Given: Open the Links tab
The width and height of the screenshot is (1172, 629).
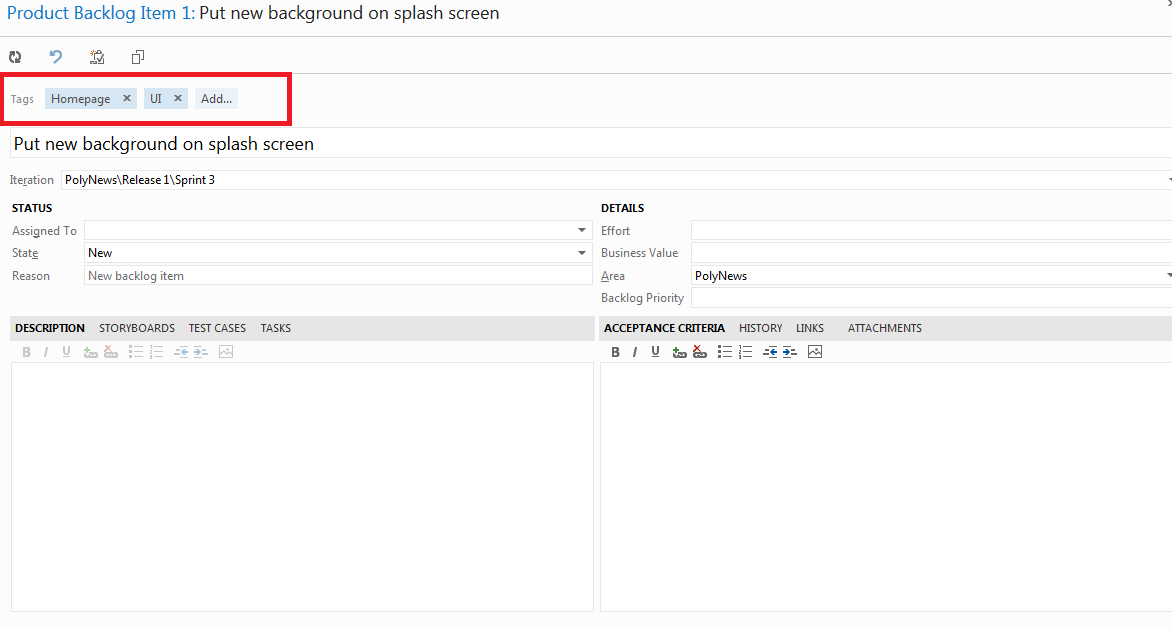Looking at the screenshot, I should point(809,328).
